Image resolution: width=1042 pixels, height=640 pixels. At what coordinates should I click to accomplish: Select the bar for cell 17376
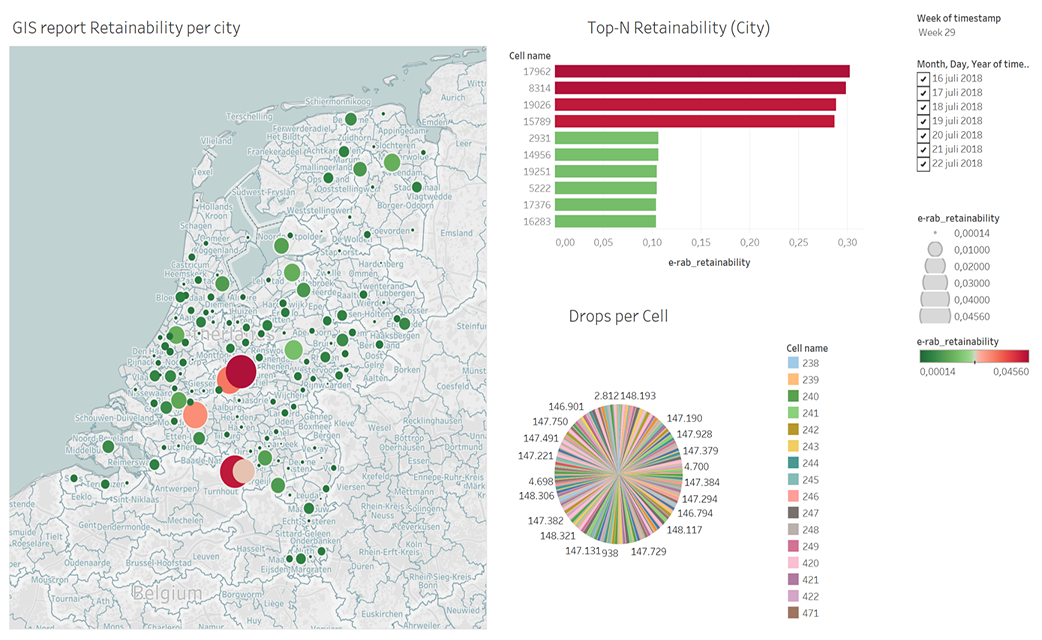(x=606, y=205)
